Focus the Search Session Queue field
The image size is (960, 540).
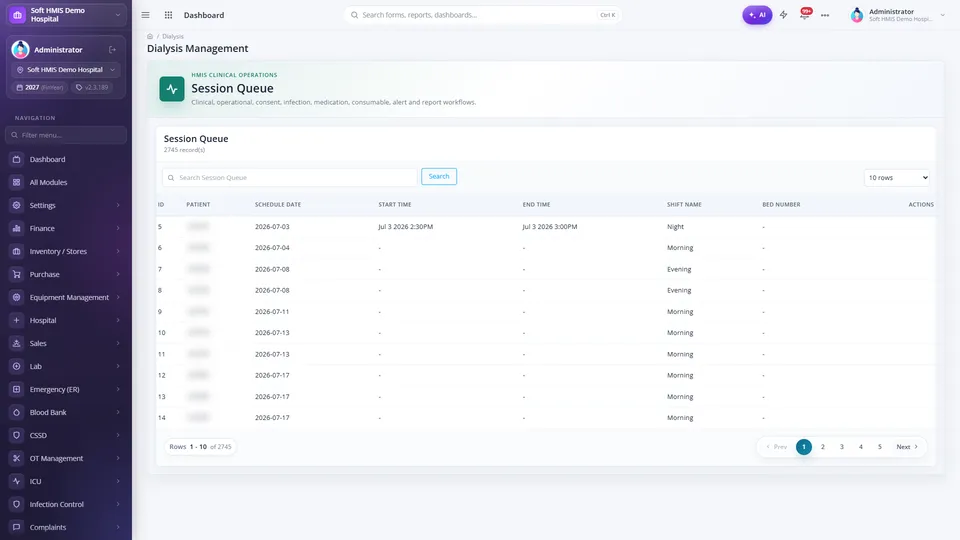[290, 178]
